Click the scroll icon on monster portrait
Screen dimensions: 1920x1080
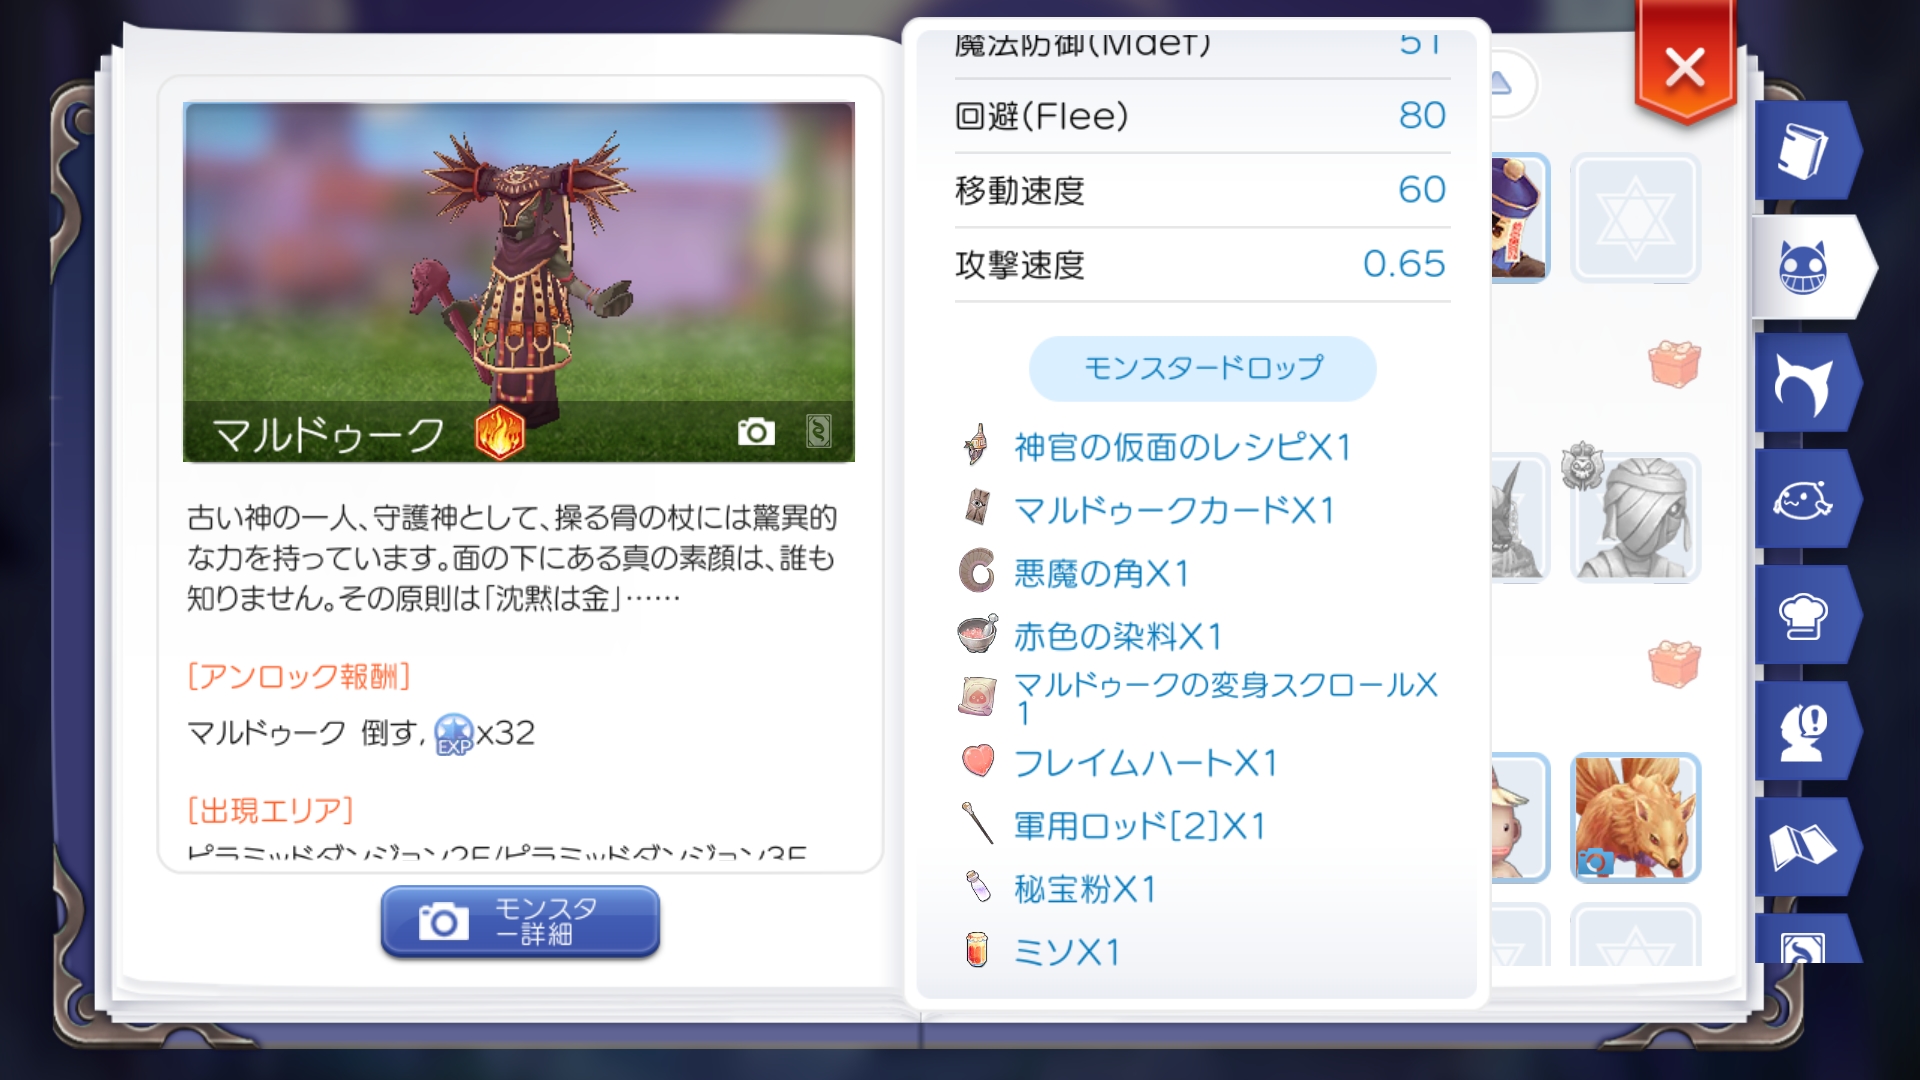click(818, 431)
